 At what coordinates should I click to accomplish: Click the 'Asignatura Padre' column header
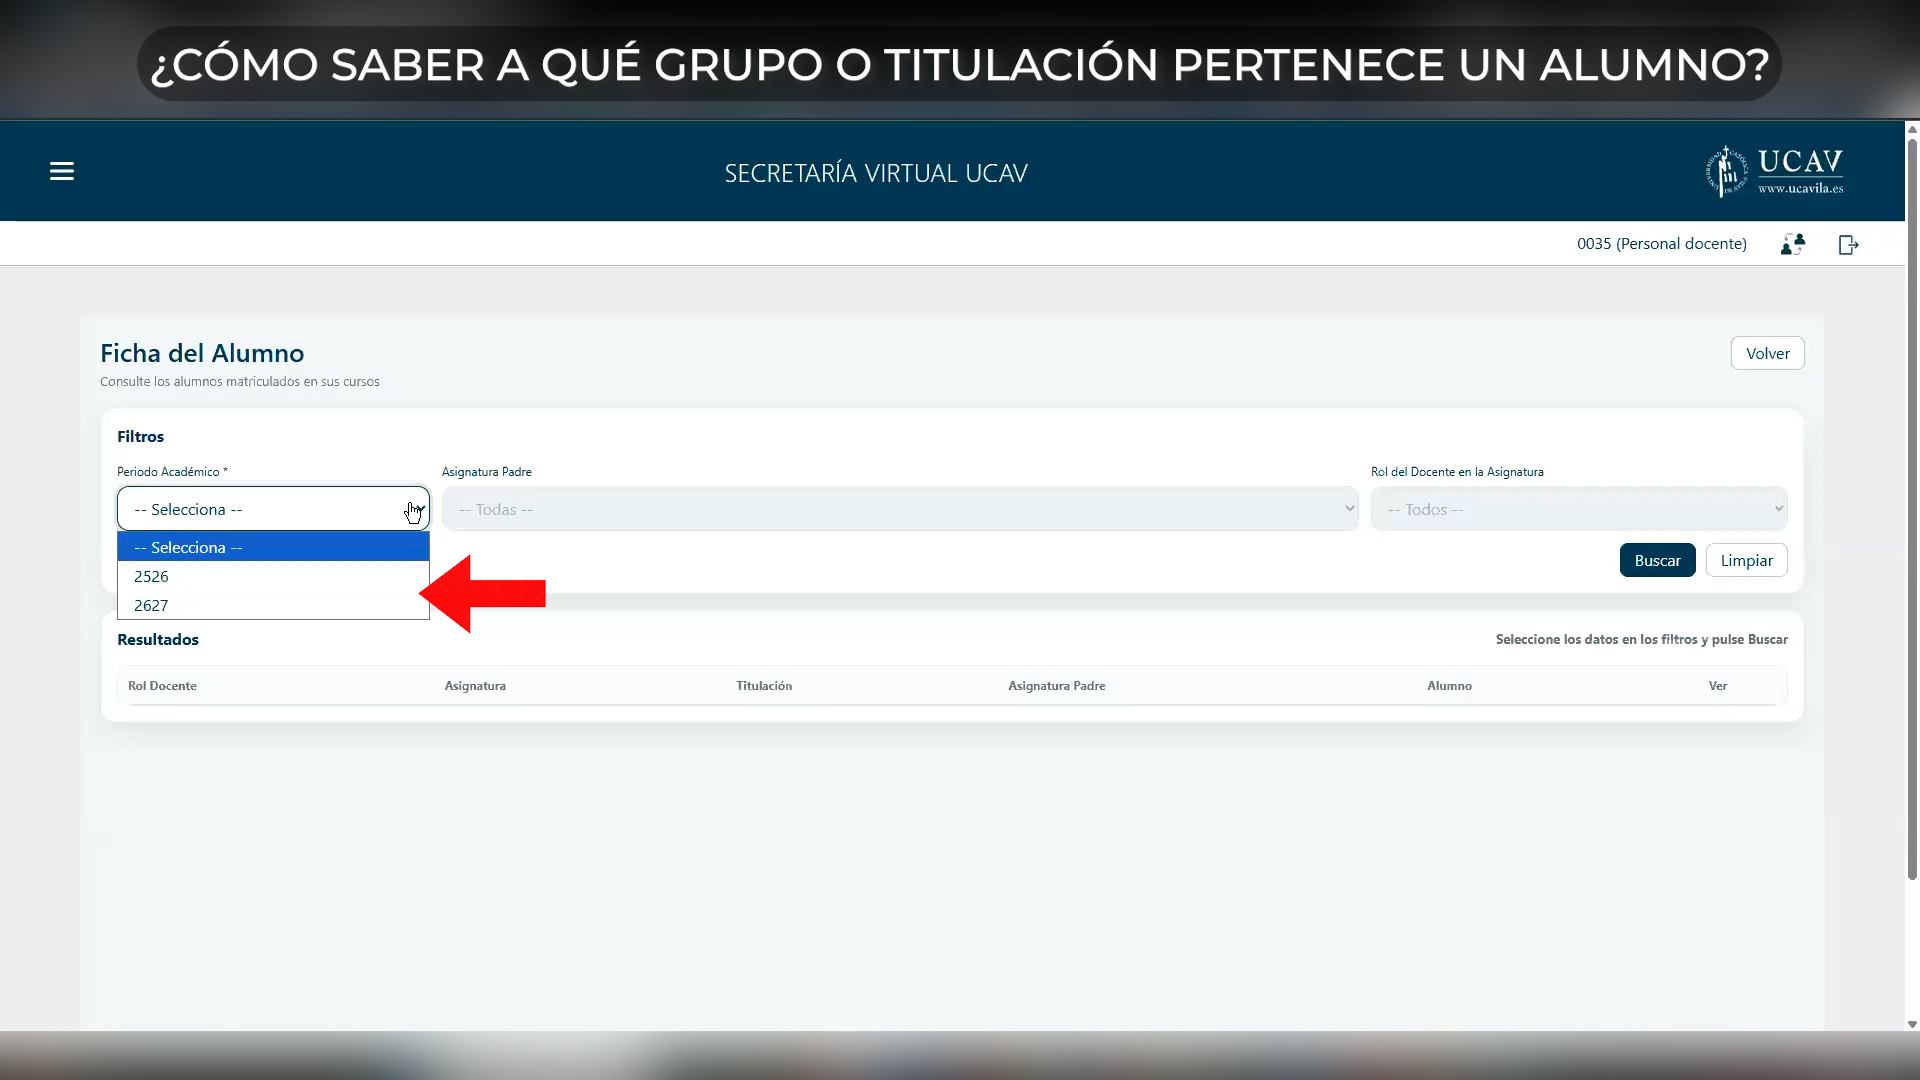pos(1057,686)
